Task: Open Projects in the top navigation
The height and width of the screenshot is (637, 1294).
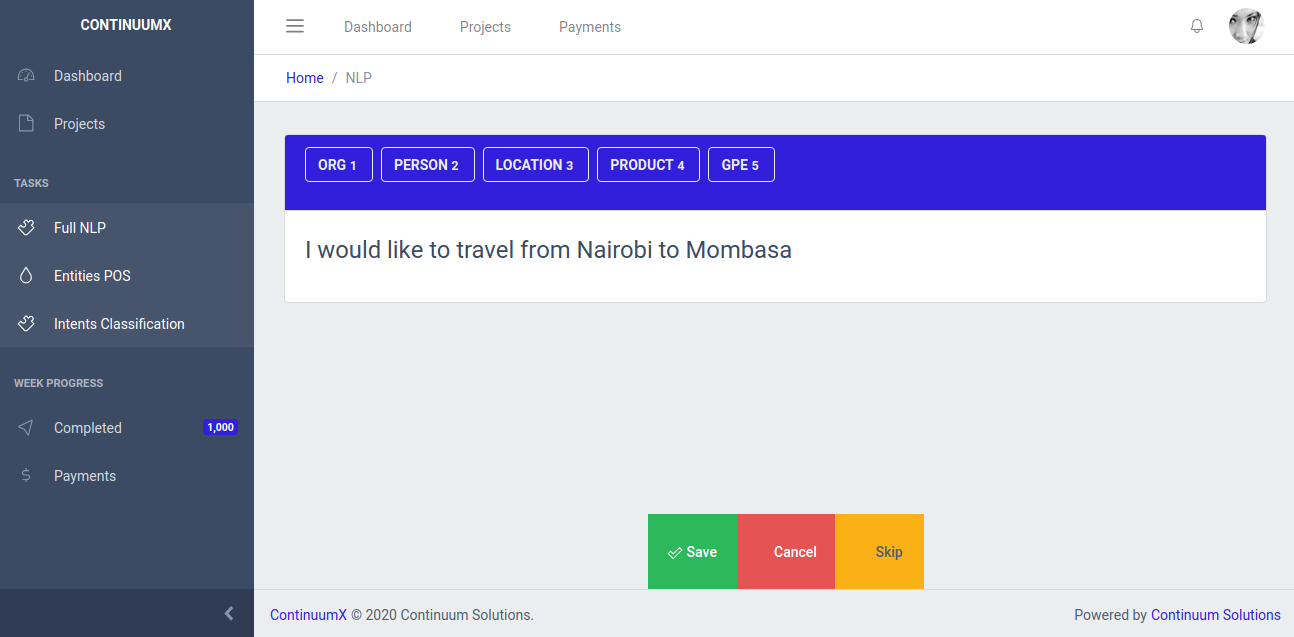Action: tap(485, 27)
